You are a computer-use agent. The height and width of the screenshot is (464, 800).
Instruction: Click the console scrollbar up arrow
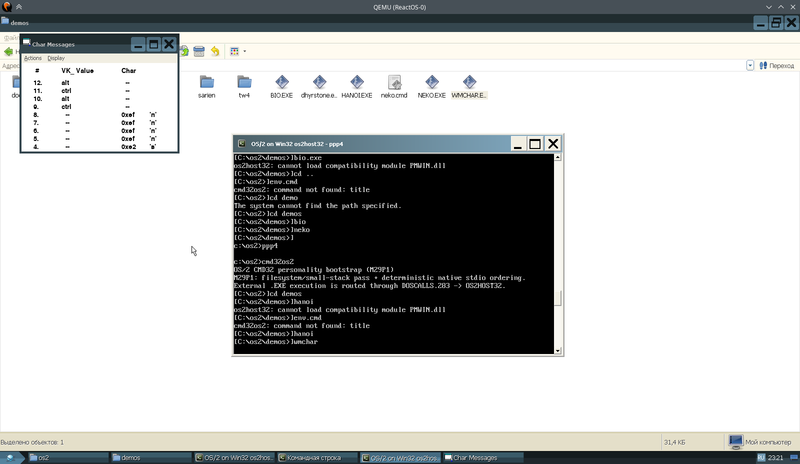click(558, 158)
